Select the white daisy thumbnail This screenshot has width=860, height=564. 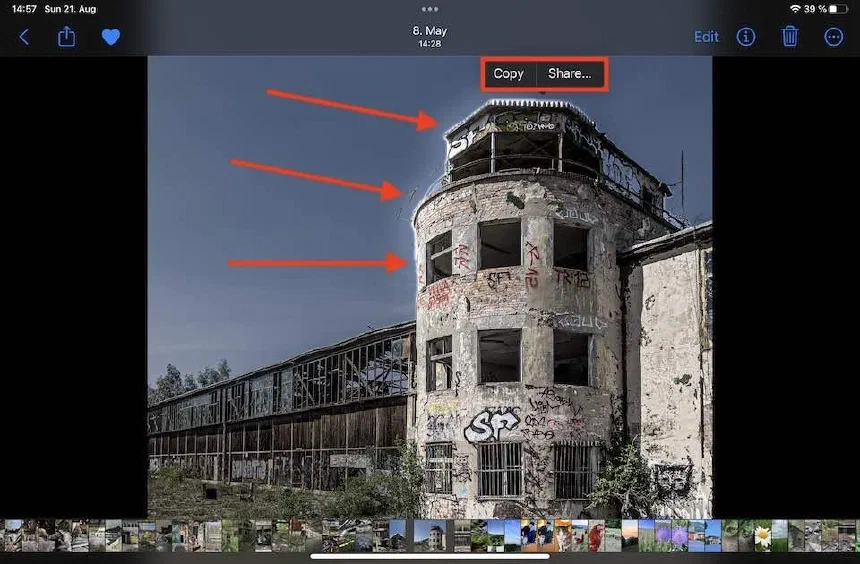point(762,535)
